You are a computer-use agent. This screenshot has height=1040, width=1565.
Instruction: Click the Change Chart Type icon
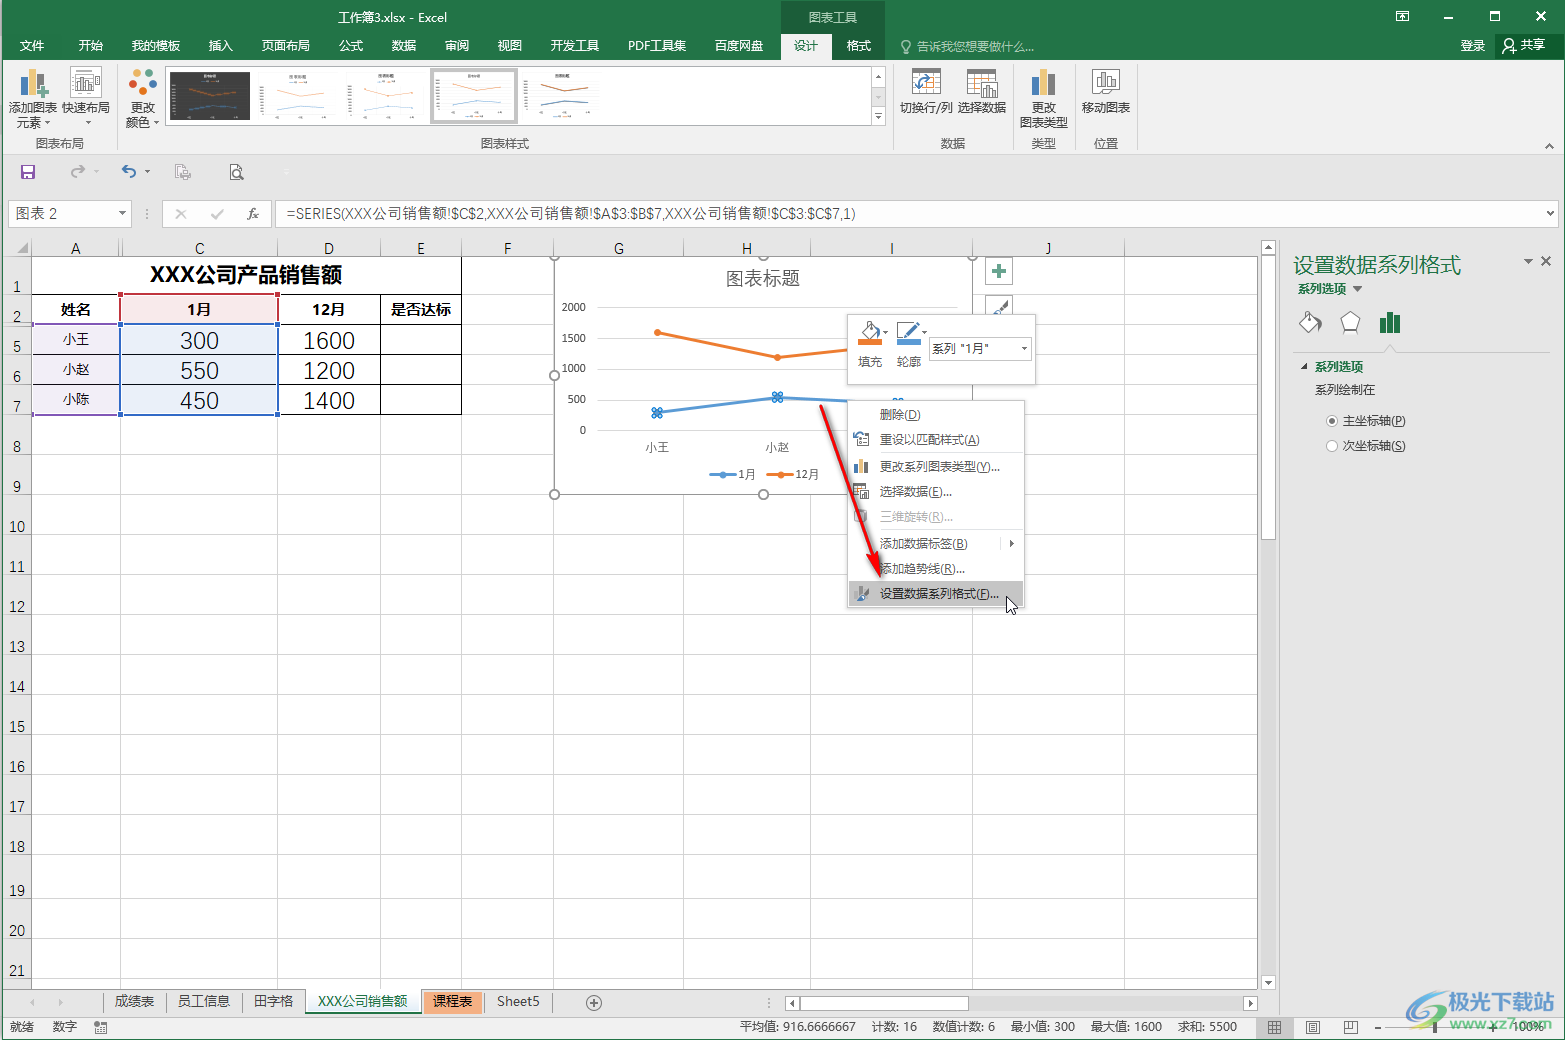[1043, 84]
